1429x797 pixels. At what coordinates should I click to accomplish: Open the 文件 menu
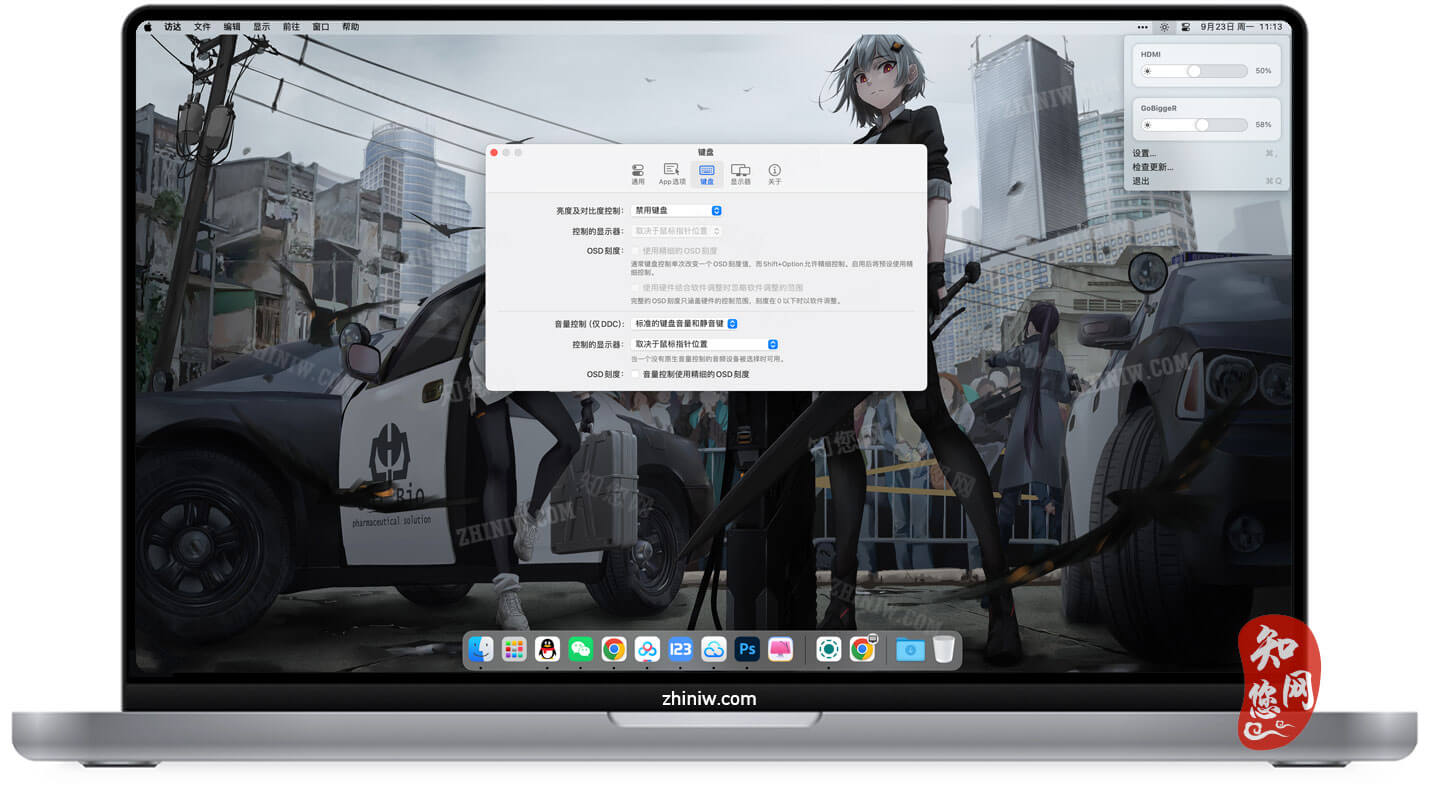point(202,27)
